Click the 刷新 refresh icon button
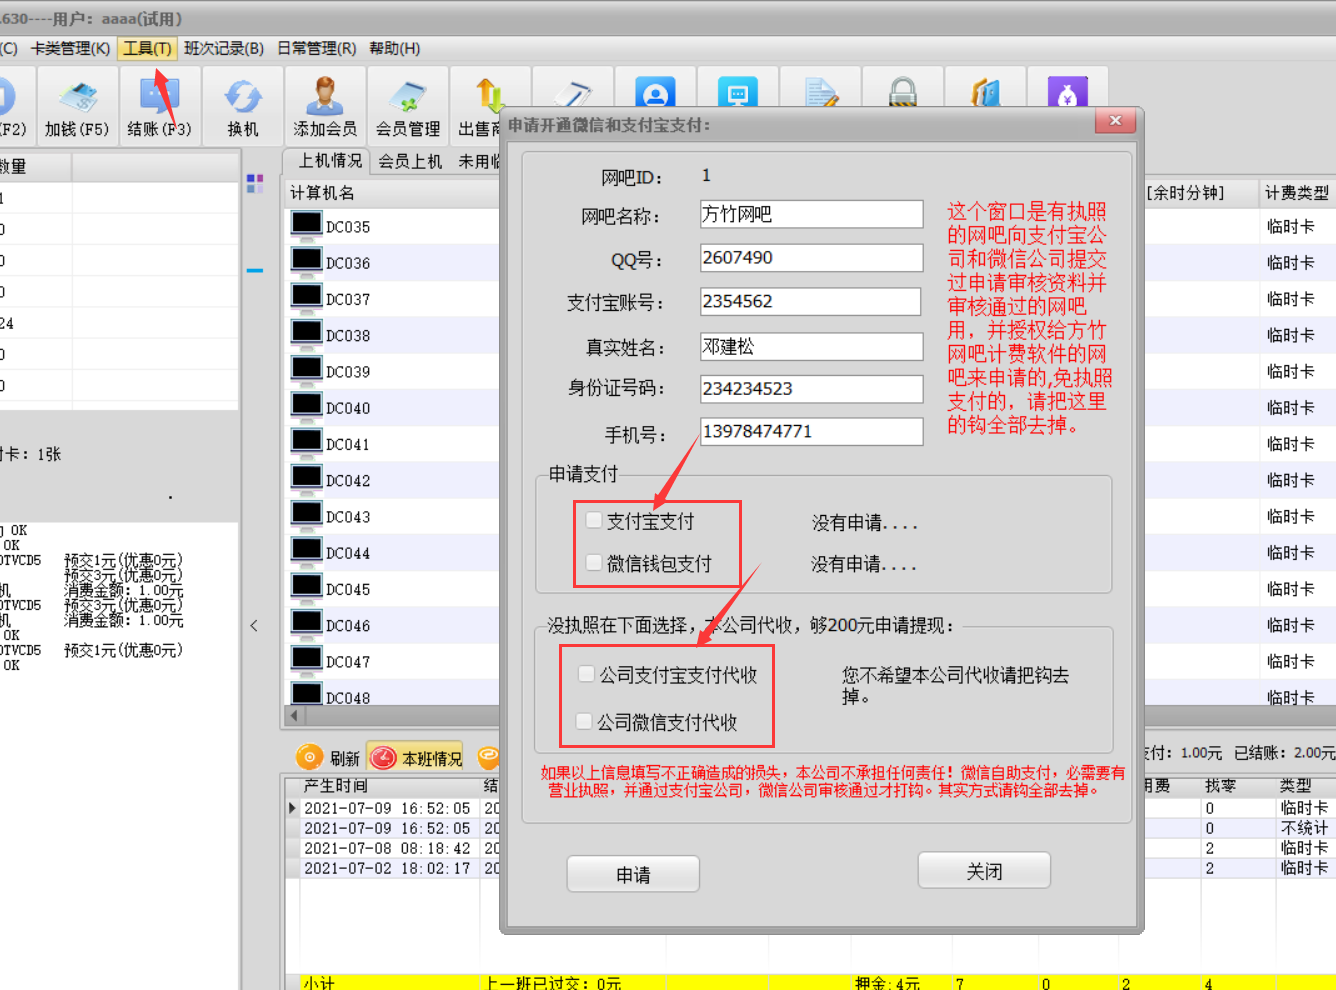 click(x=310, y=758)
